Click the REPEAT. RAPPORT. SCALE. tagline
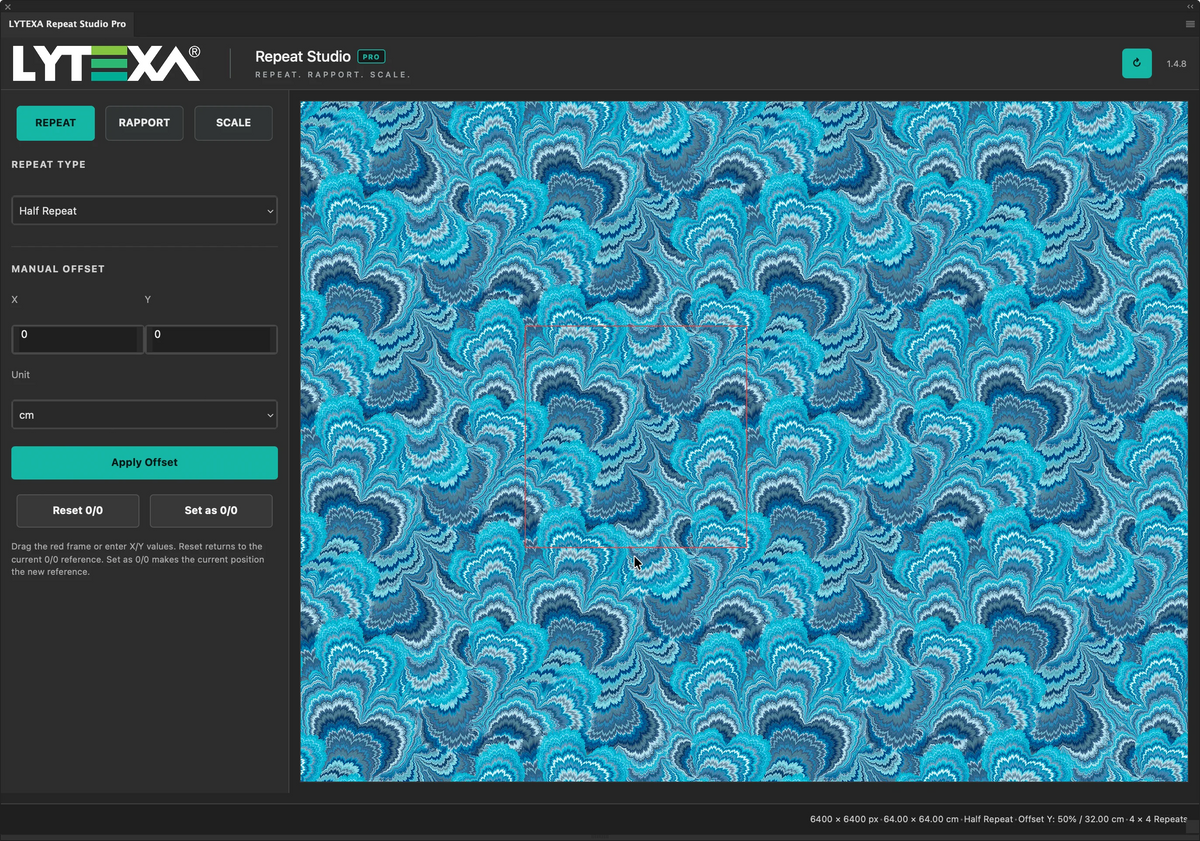1200x841 pixels. [x=333, y=76]
